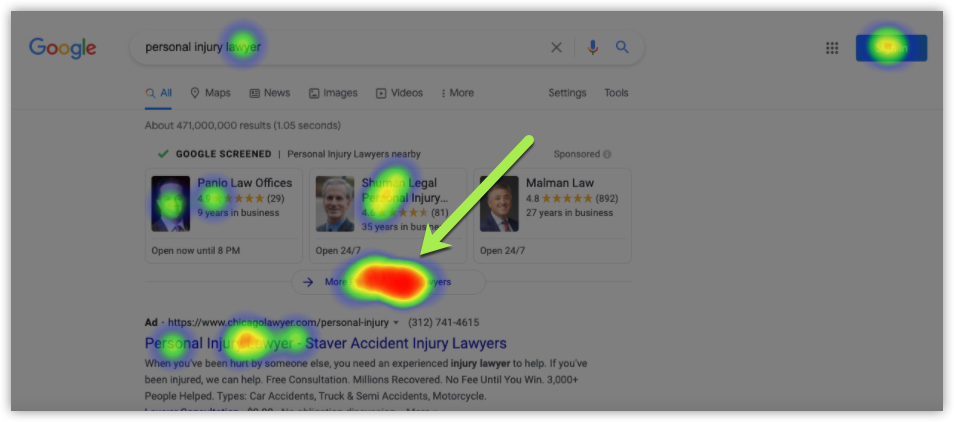Switch to the News tab
This screenshot has width=954, height=422.
point(270,93)
